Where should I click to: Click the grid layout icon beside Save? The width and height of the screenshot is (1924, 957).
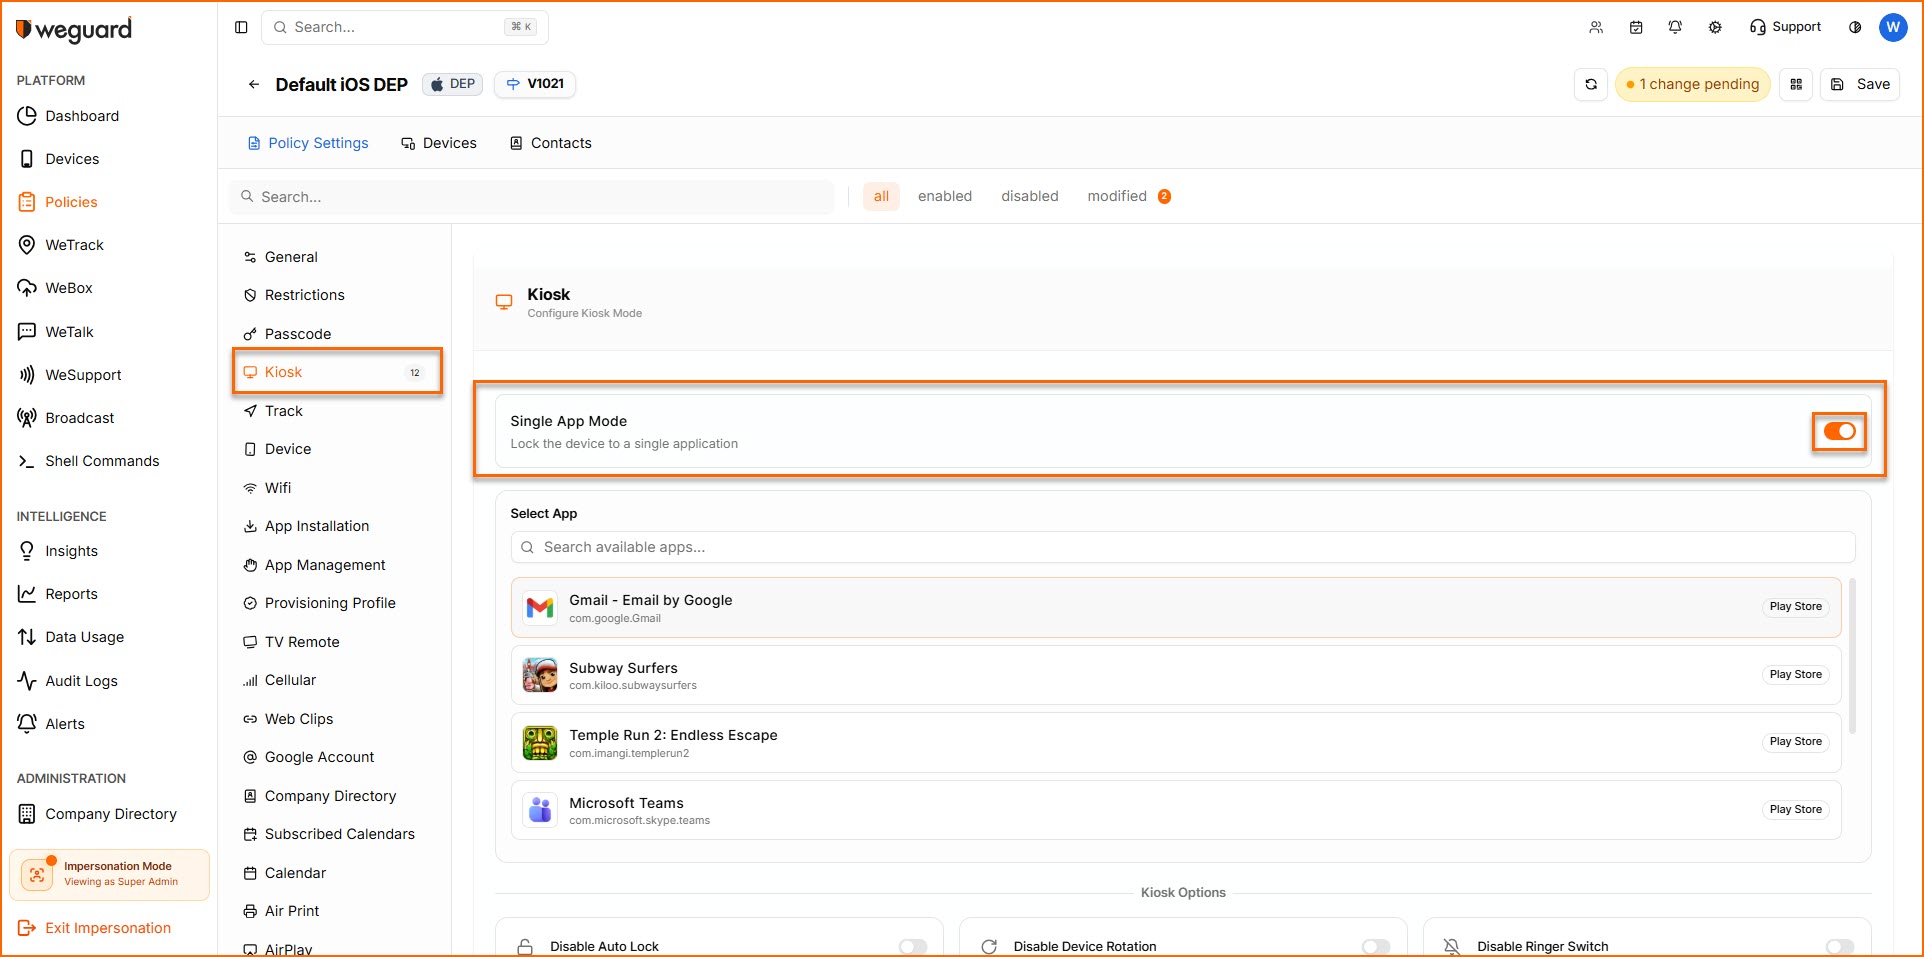(1796, 85)
